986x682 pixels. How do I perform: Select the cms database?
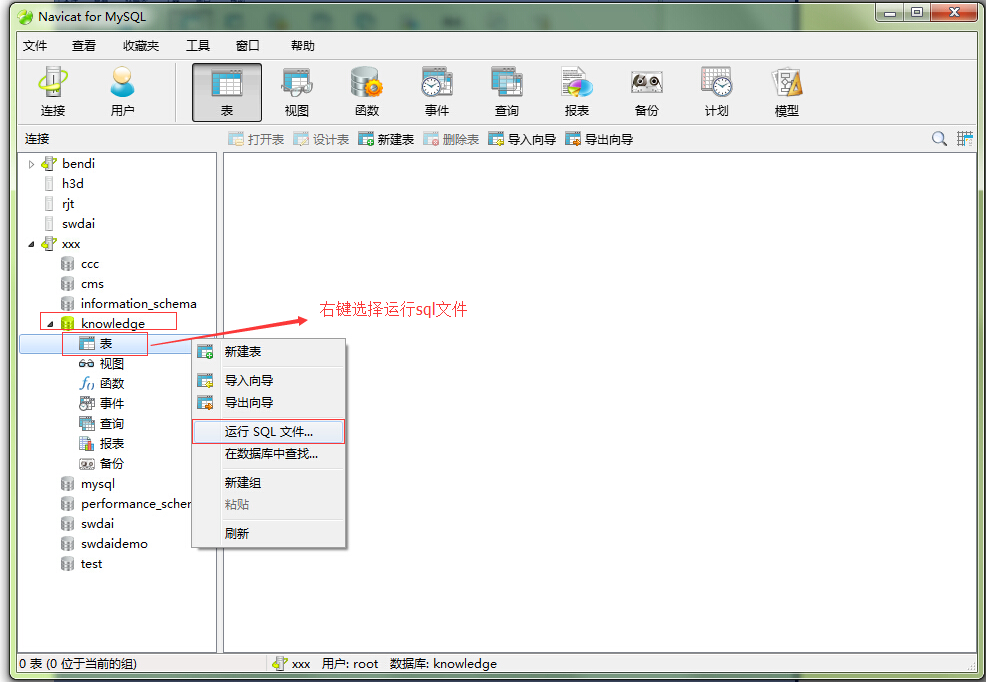pos(92,284)
